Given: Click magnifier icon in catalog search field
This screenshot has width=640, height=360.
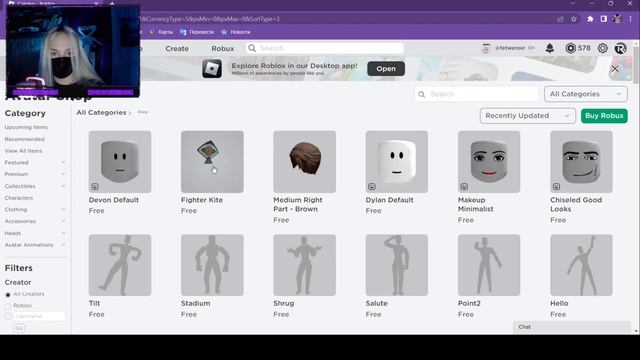Looking at the screenshot, I should (422, 94).
